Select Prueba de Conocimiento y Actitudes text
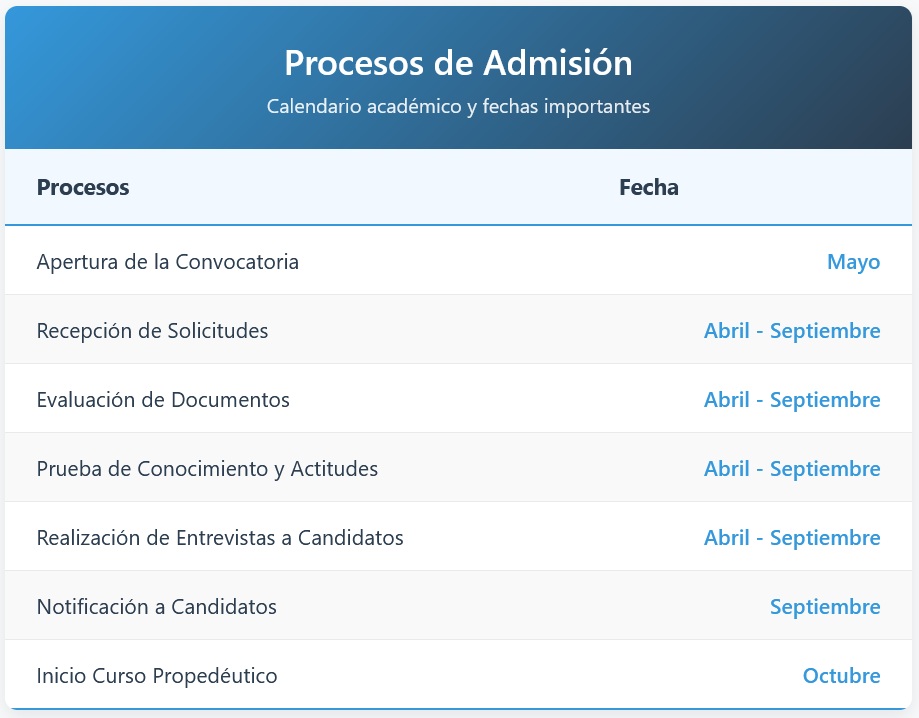 (x=207, y=469)
